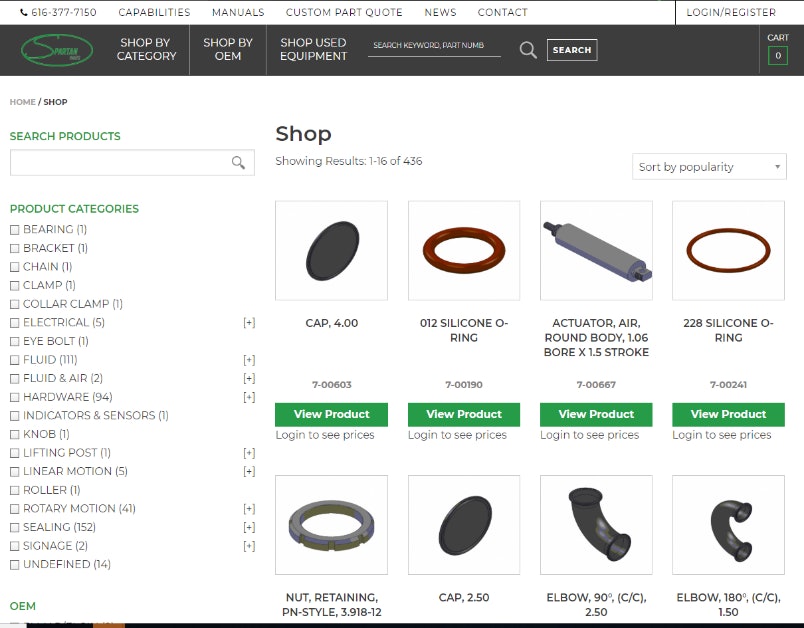Click the HOME breadcrumb link
Viewport: 804px width, 628px height.
[23, 101]
